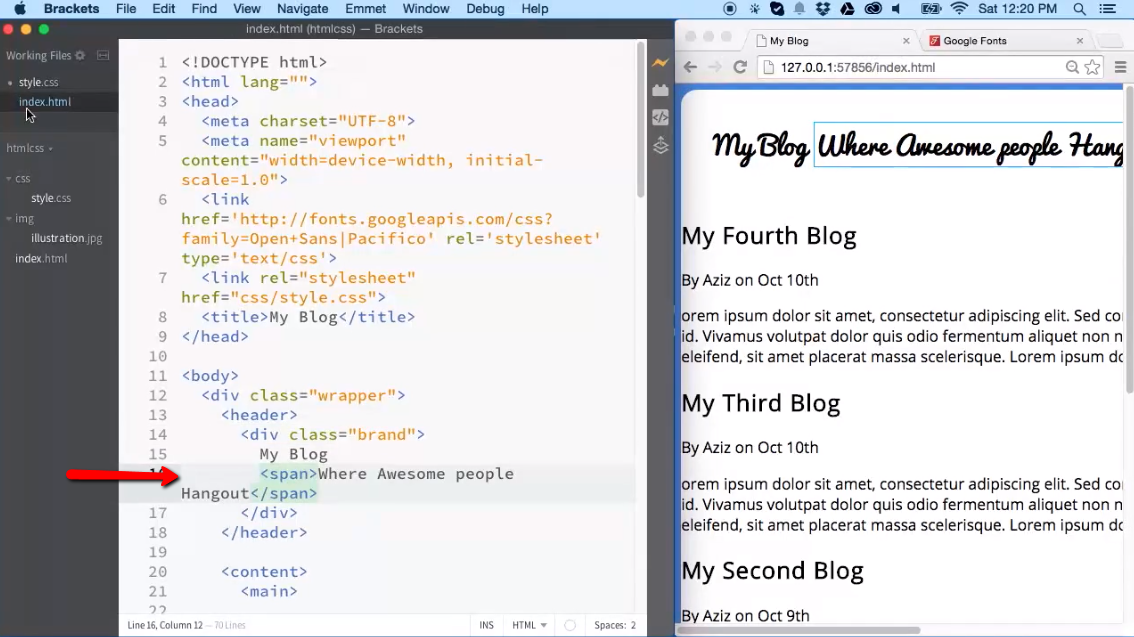The image size is (1134, 637).
Task: Toggle Wi-Fi from the menu bar icon
Action: tap(958, 9)
